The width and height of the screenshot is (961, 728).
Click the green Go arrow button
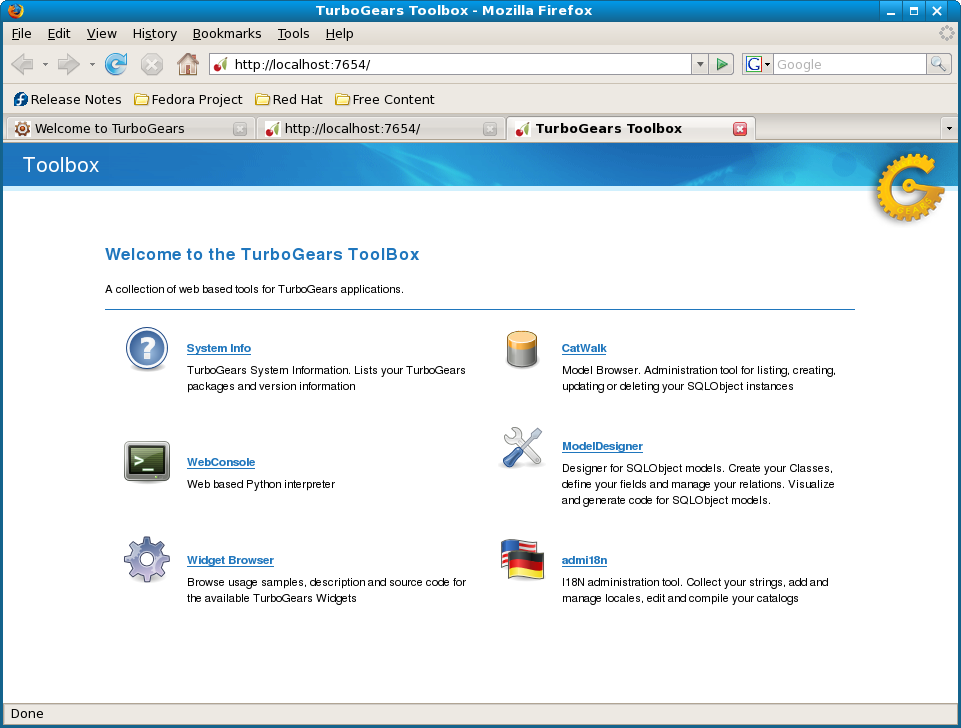(722, 64)
